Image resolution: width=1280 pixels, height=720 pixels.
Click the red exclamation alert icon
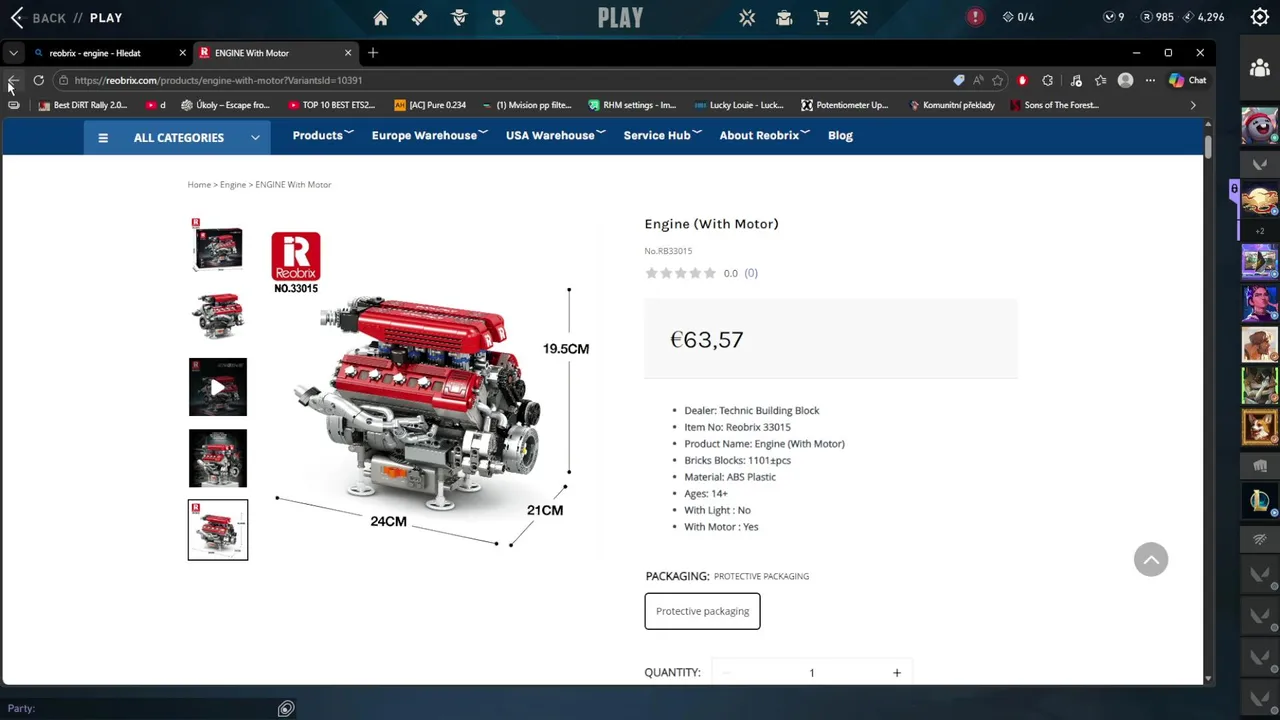point(975,17)
